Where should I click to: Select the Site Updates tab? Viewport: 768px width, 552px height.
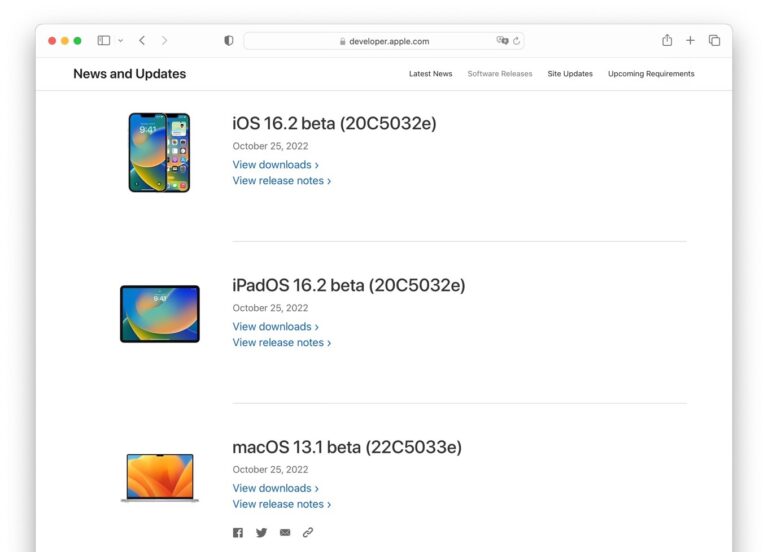pos(570,74)
